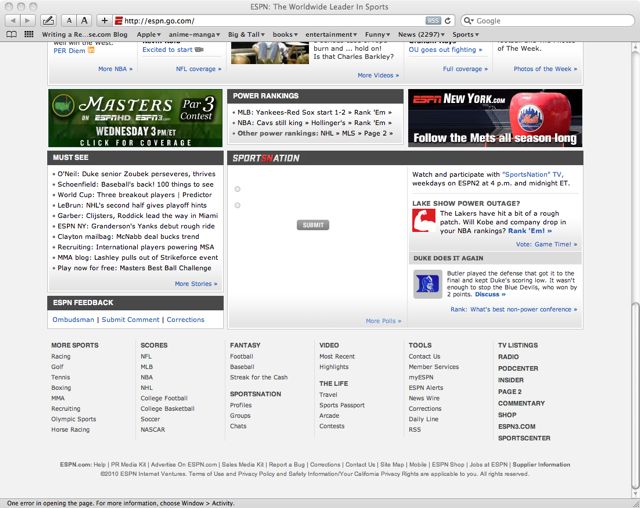Open PAGE 2 in footer navigation
The height and width of the screenshot is (508, 640).
click(510, 392)
